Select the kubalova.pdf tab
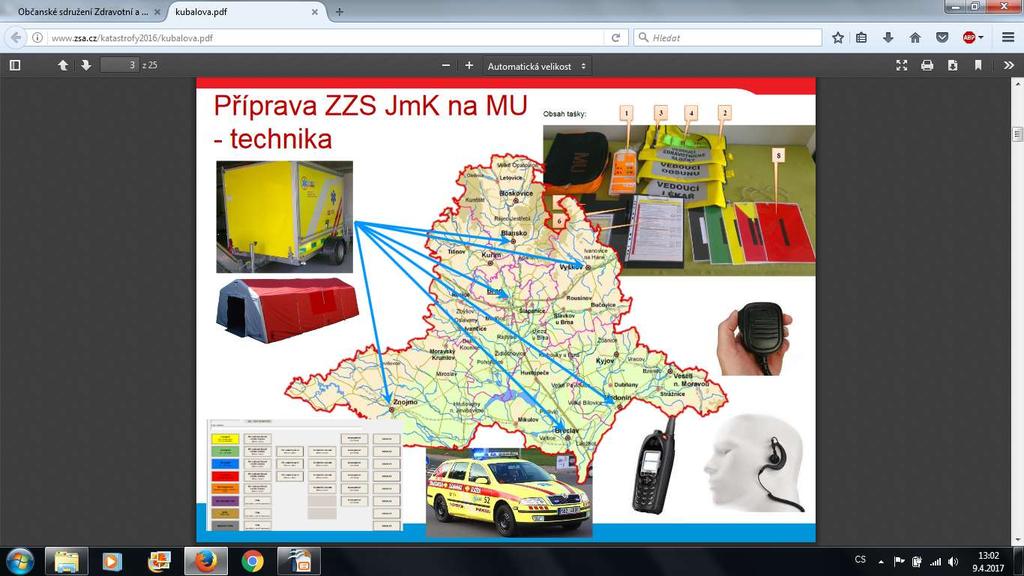This screenshot has width=1024, height=576. click(242, 12)
